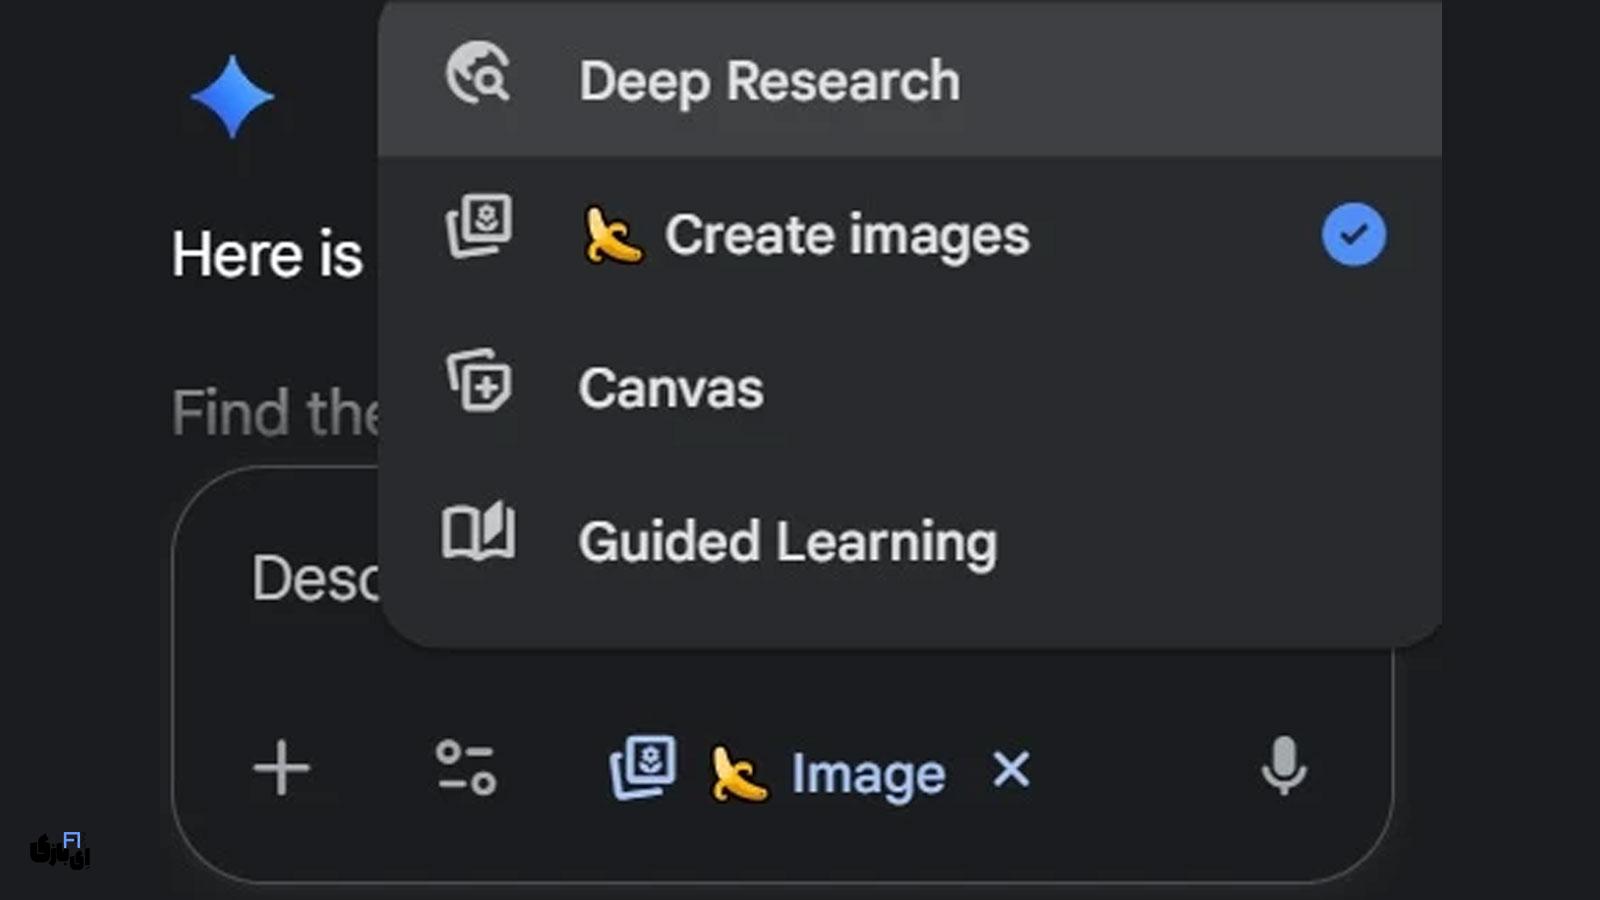The width and height of the screenshot is (1600, 900).
Task: Click the Create images menu label
Action: tap(846, 236)
